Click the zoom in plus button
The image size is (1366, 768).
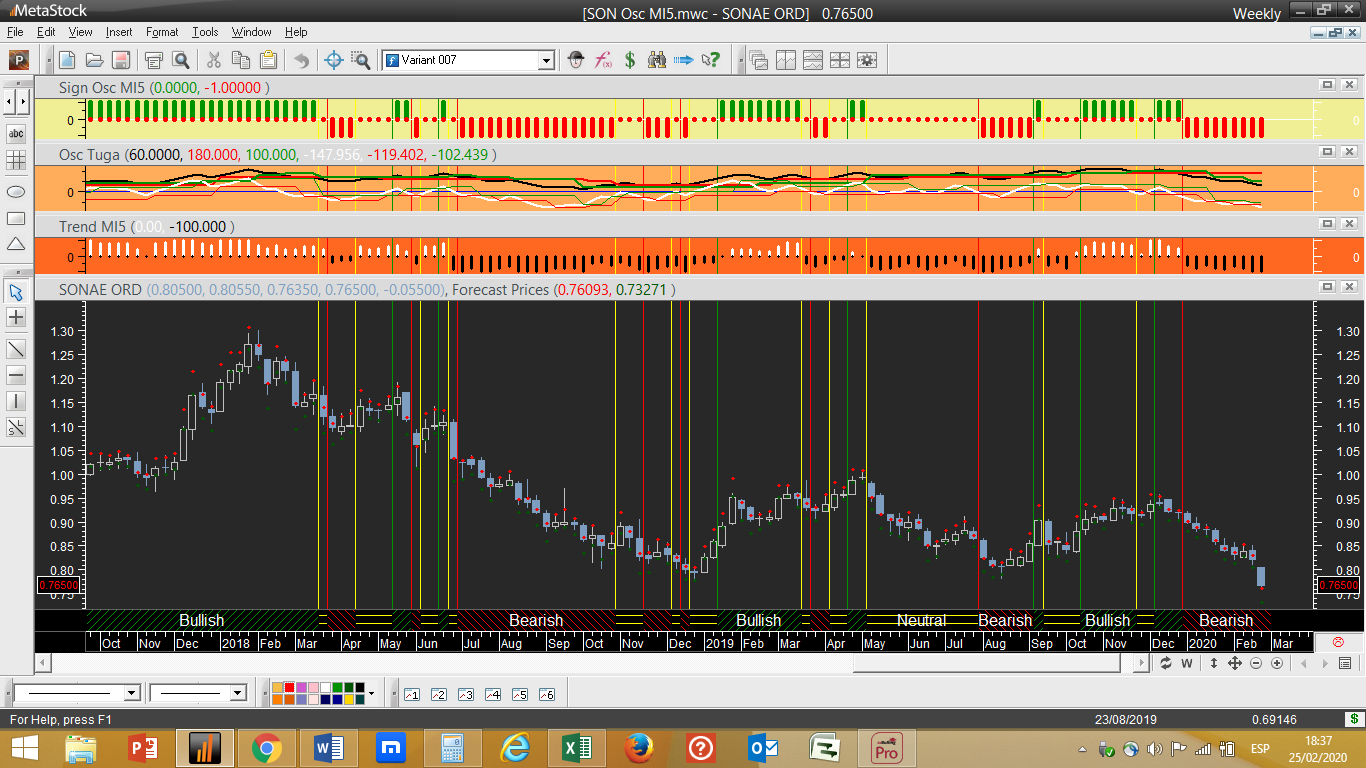pyautogui.click(x=1277, y=664)
